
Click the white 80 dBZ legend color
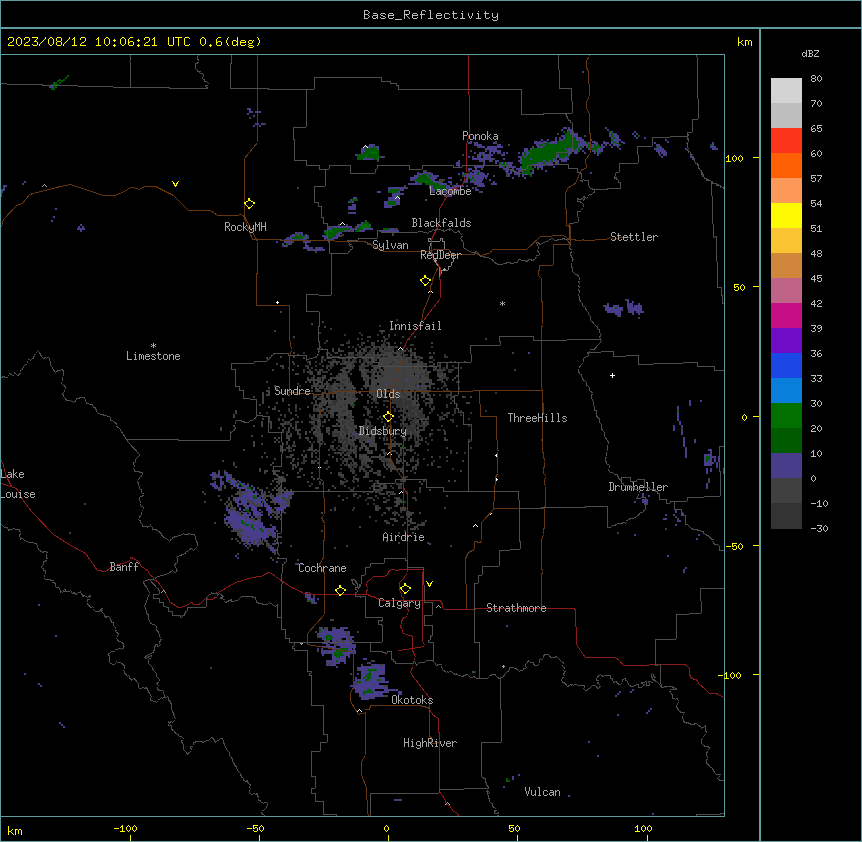click(786, 91)
